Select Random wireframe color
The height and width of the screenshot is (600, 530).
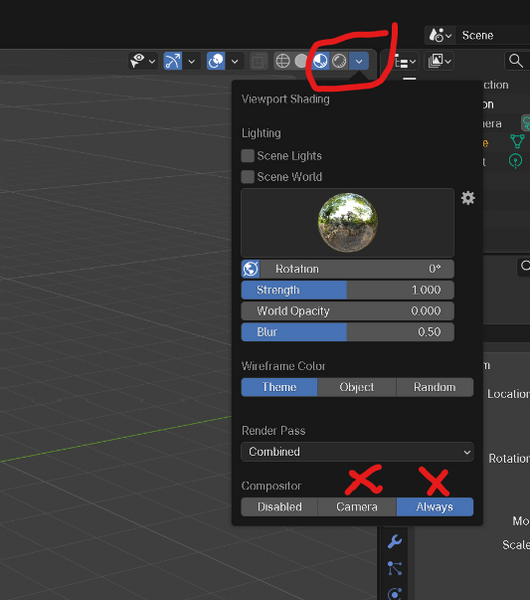435,387
